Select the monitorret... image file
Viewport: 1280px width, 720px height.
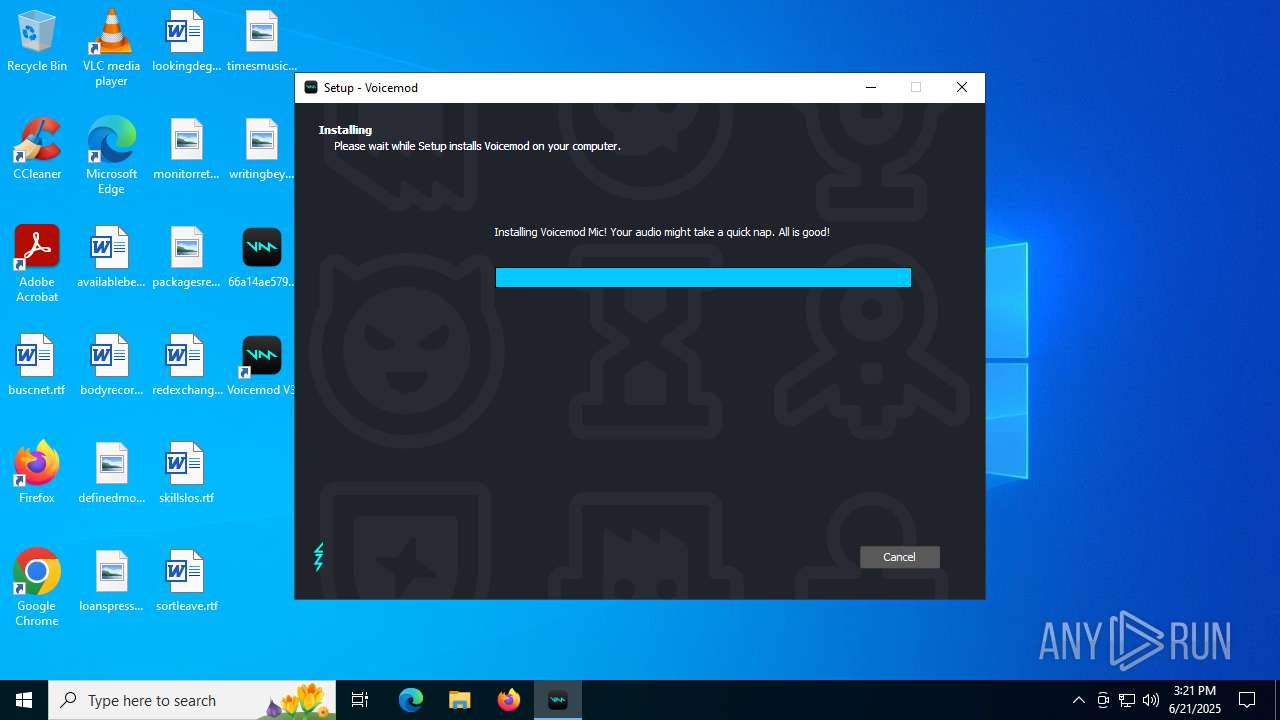click(186, 150)
